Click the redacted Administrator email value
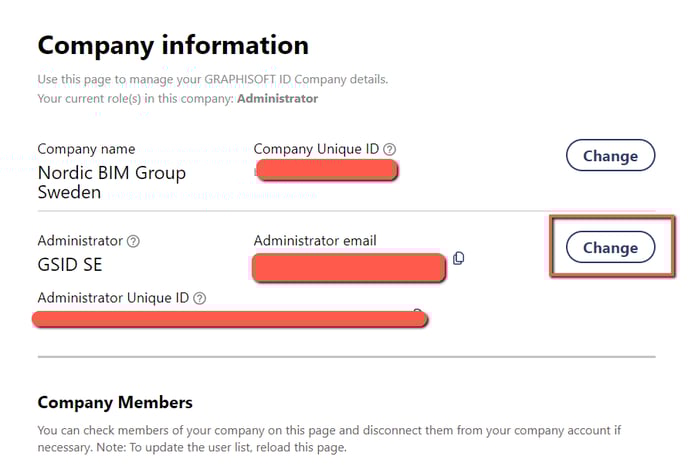The image size is (688, 473). pos(349,268)
